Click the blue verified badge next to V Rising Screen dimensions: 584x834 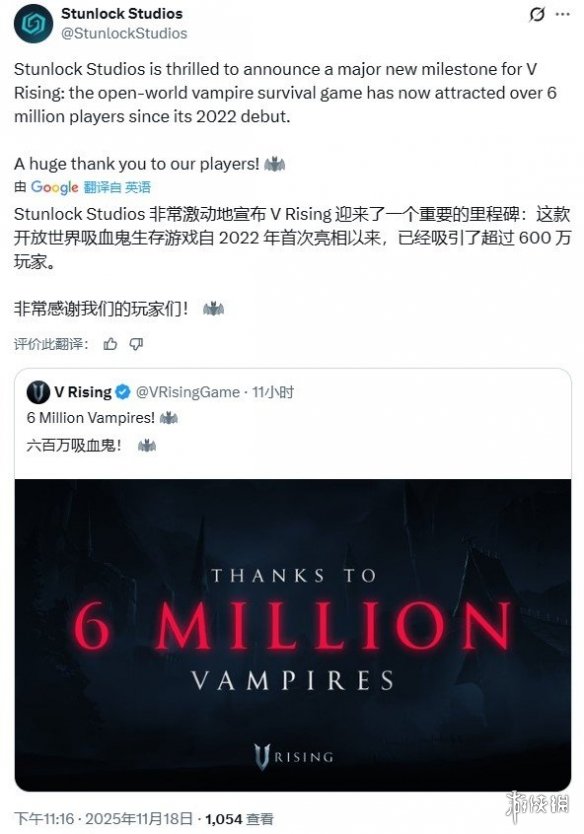coord(123,392)
